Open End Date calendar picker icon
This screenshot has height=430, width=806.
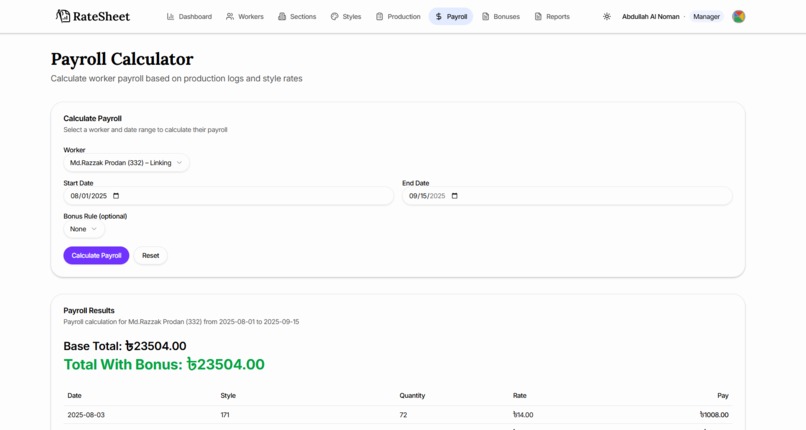[x=454, y=196]
